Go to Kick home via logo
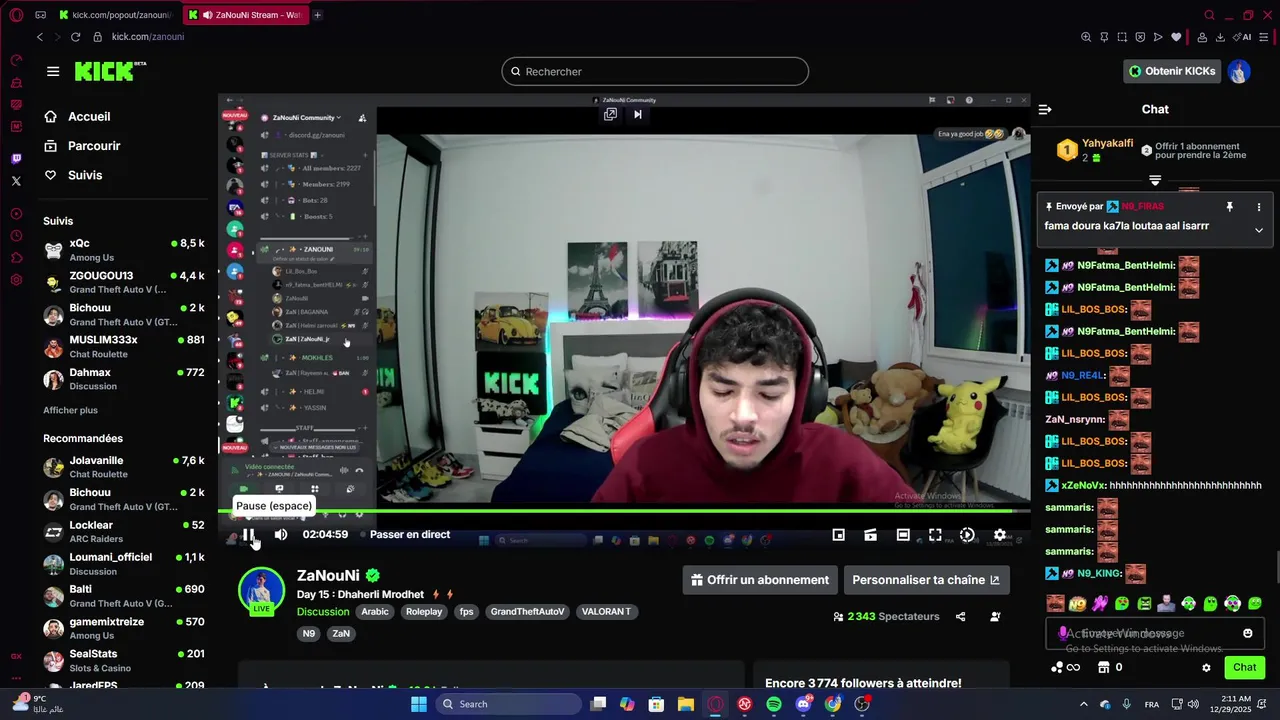The image size is (1280, 720). tap(110, 71)
